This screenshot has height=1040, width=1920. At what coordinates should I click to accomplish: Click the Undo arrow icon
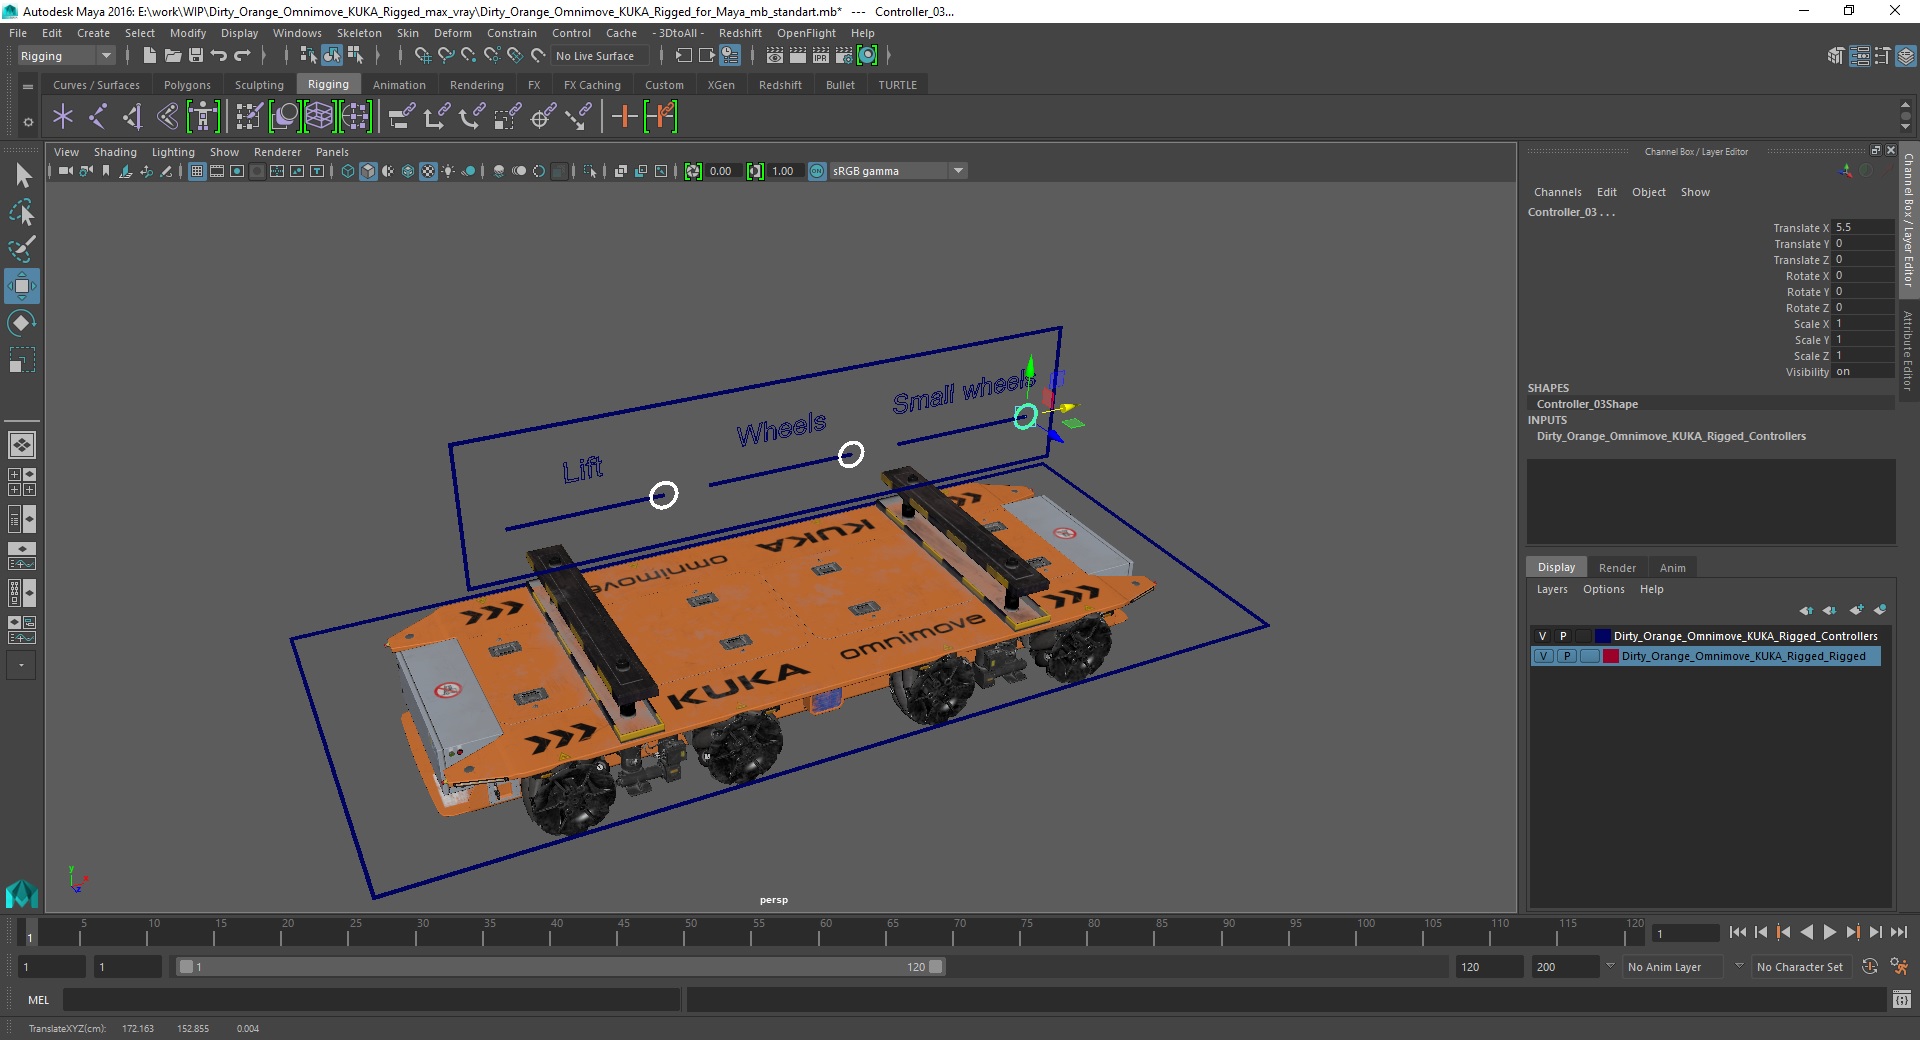click(x=219, y=56)
